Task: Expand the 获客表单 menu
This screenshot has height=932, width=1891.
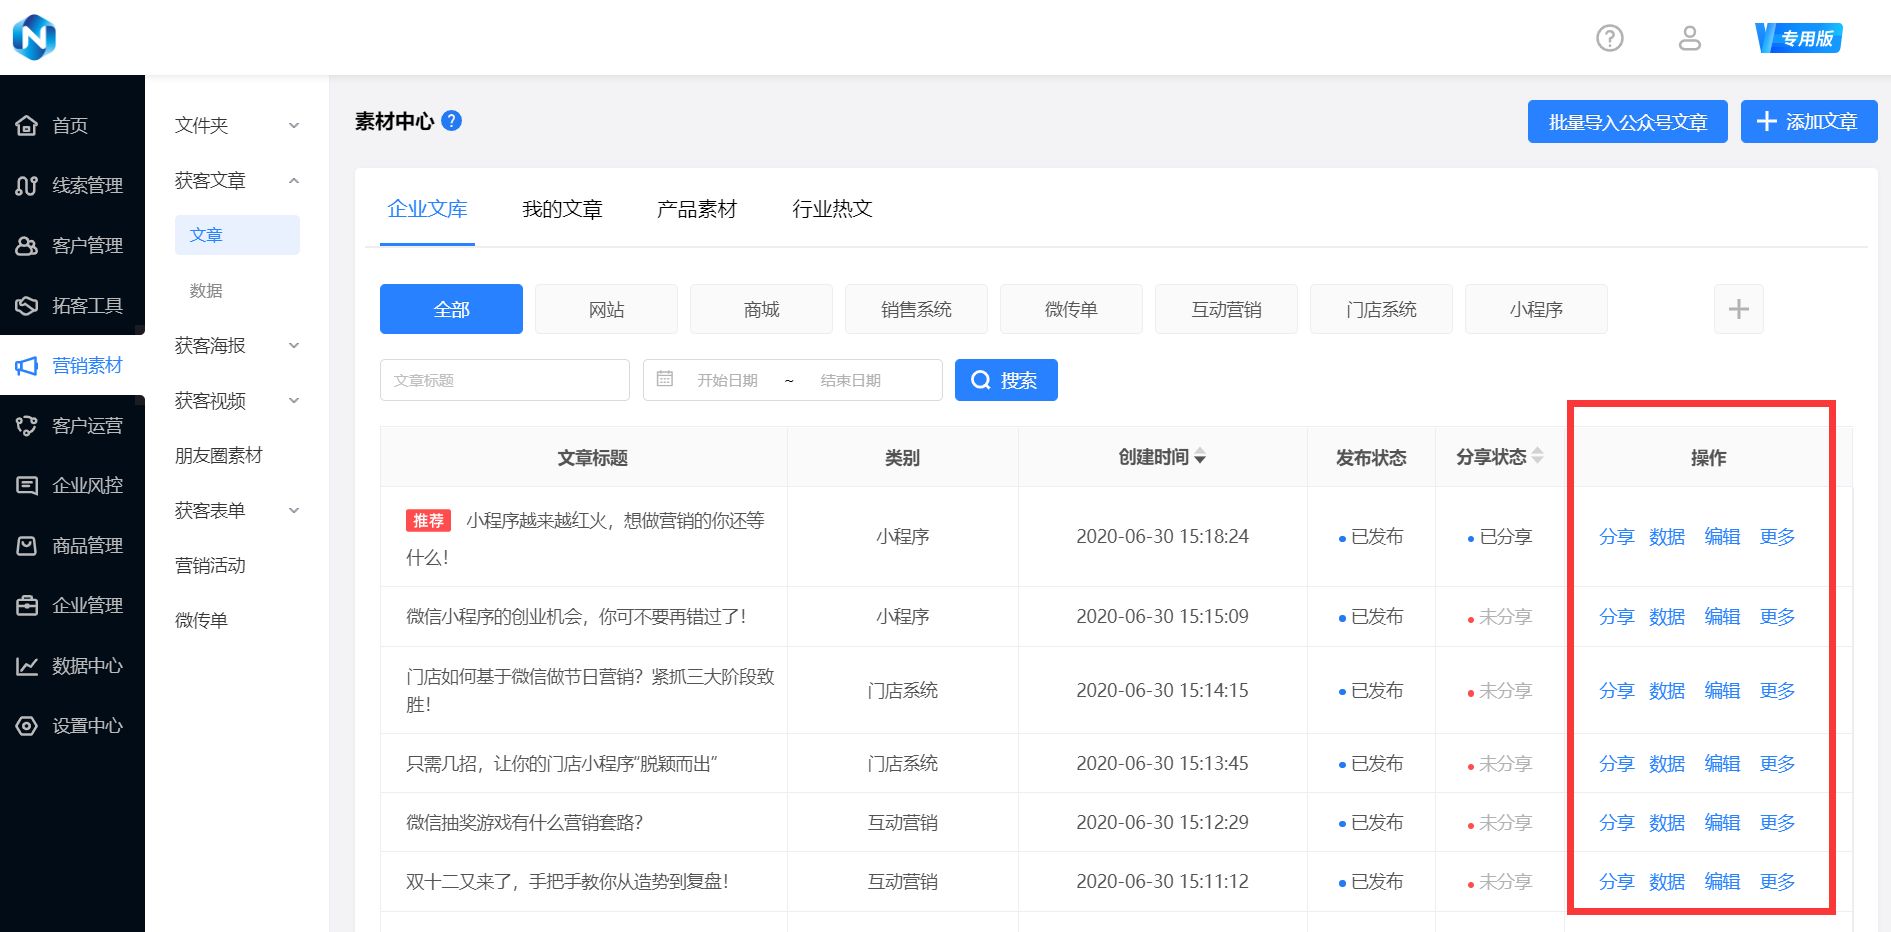Action: tap(237, 510)
